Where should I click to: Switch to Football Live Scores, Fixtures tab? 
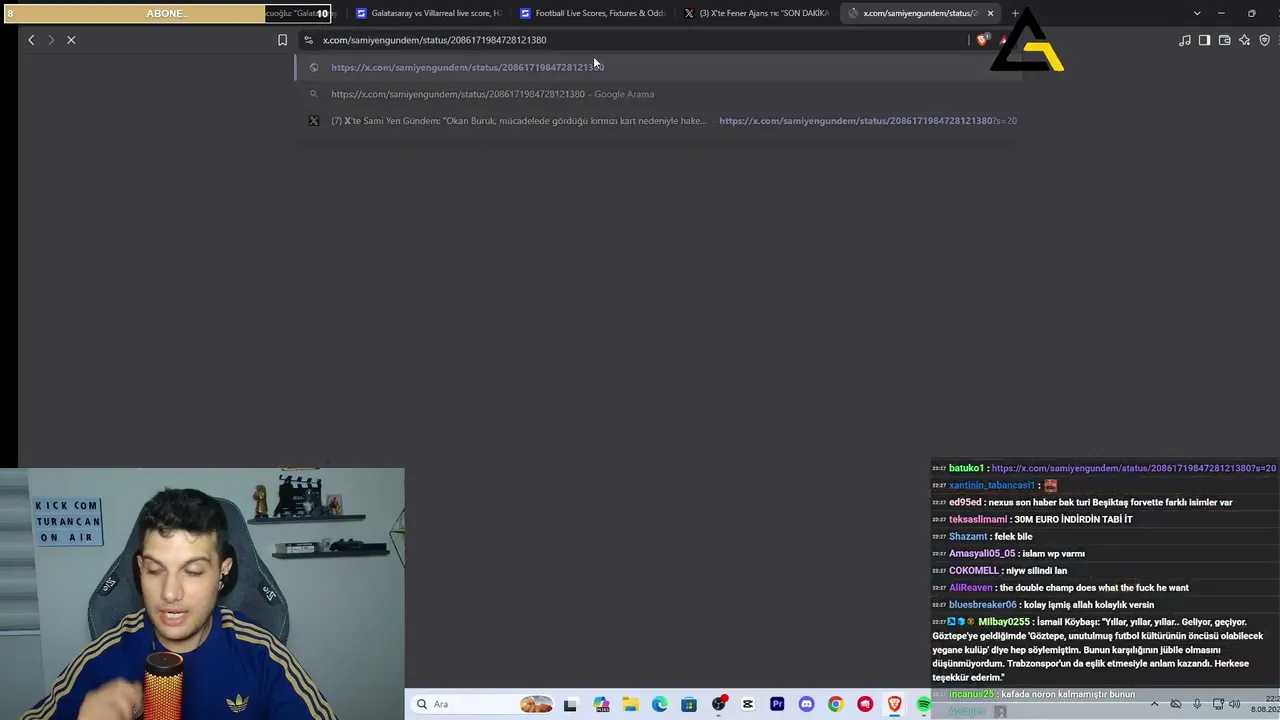click(x=591, y=13)
